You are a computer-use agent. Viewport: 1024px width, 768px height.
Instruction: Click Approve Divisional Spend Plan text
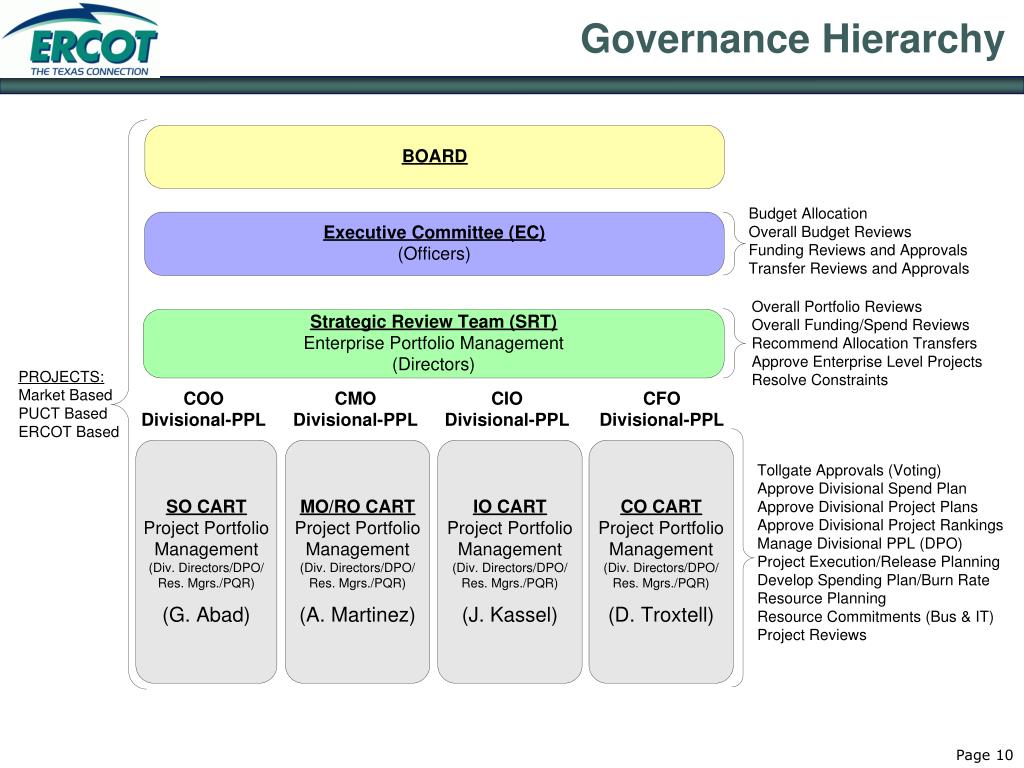[x=862, y=488]
